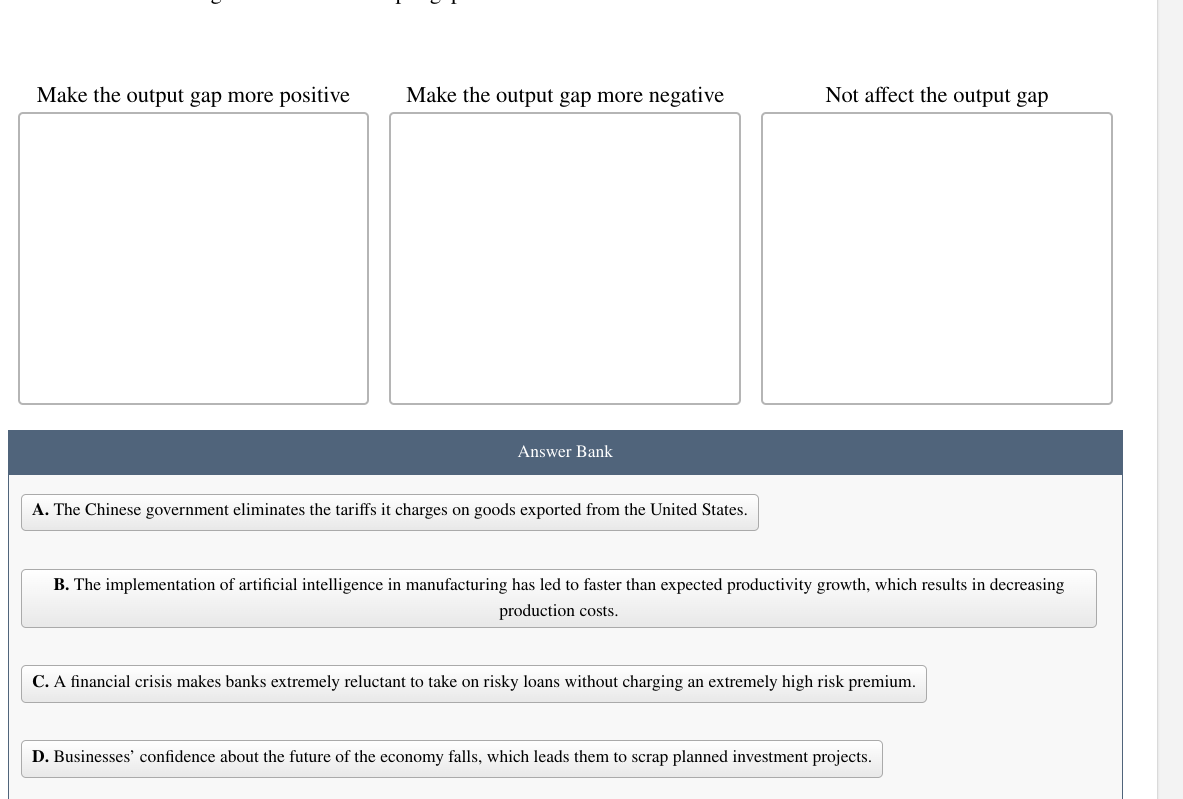This screenshot has height=799, width=1183.
Task: Select answer option B about artificial intelligence productivity
Action: [559, 597]
